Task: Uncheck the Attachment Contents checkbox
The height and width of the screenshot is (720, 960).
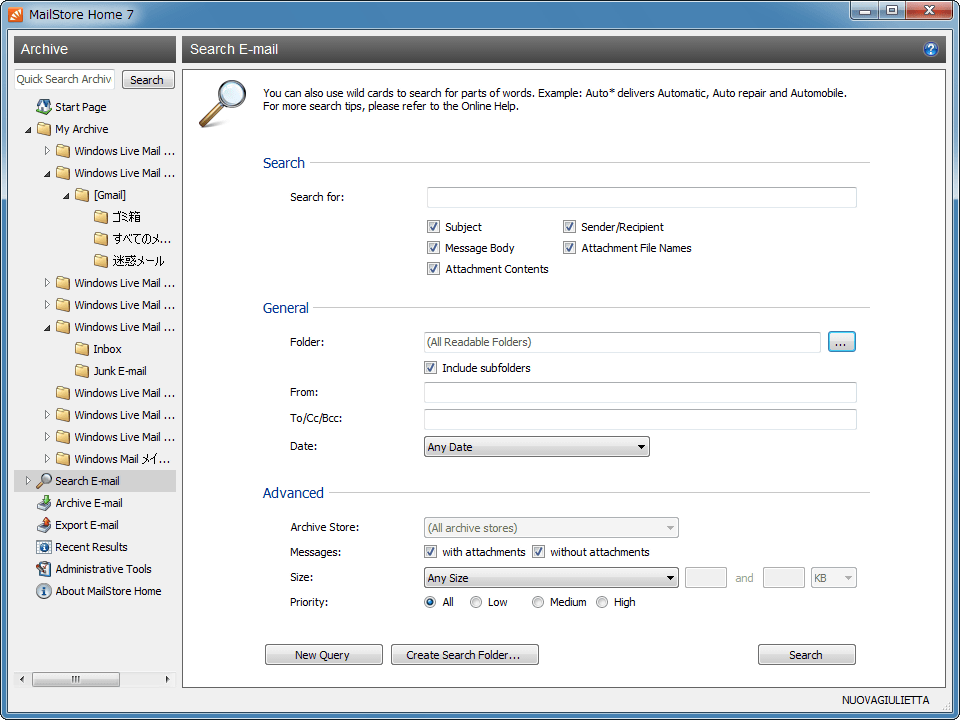Action: click(x=433, y=268)
